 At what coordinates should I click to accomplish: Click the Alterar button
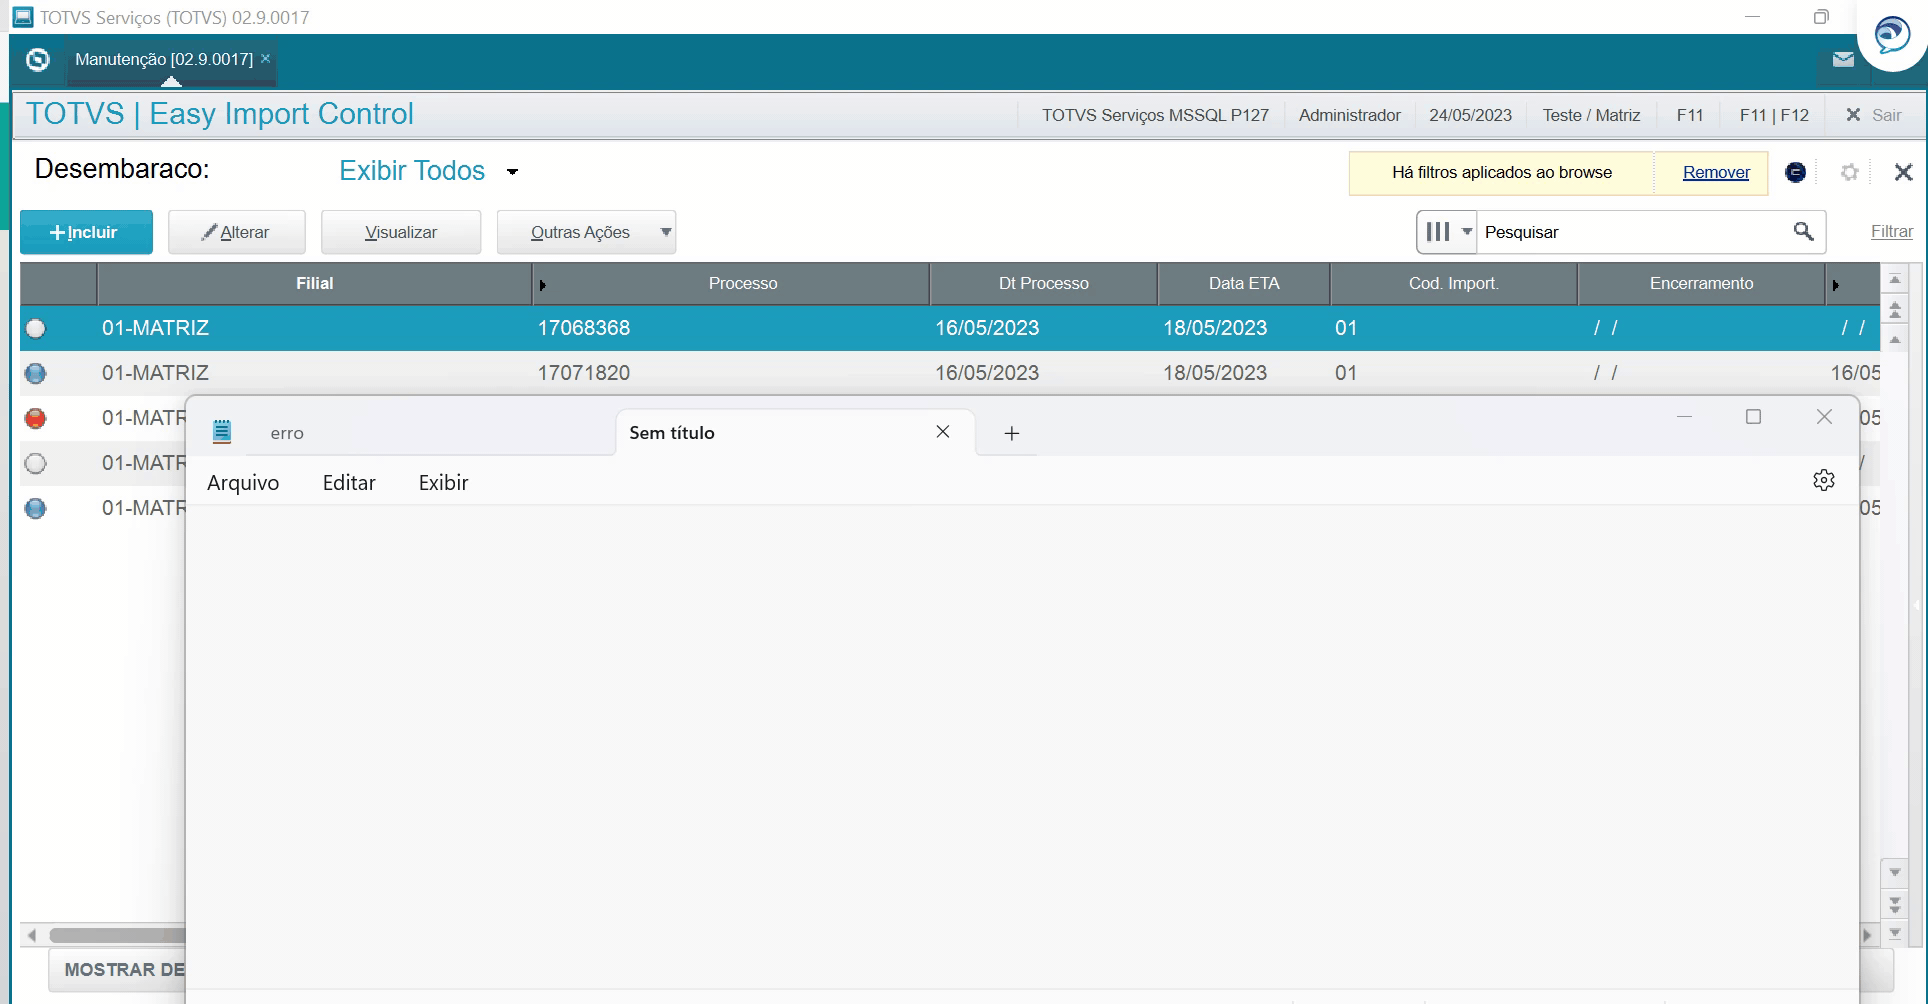point(237,232)
